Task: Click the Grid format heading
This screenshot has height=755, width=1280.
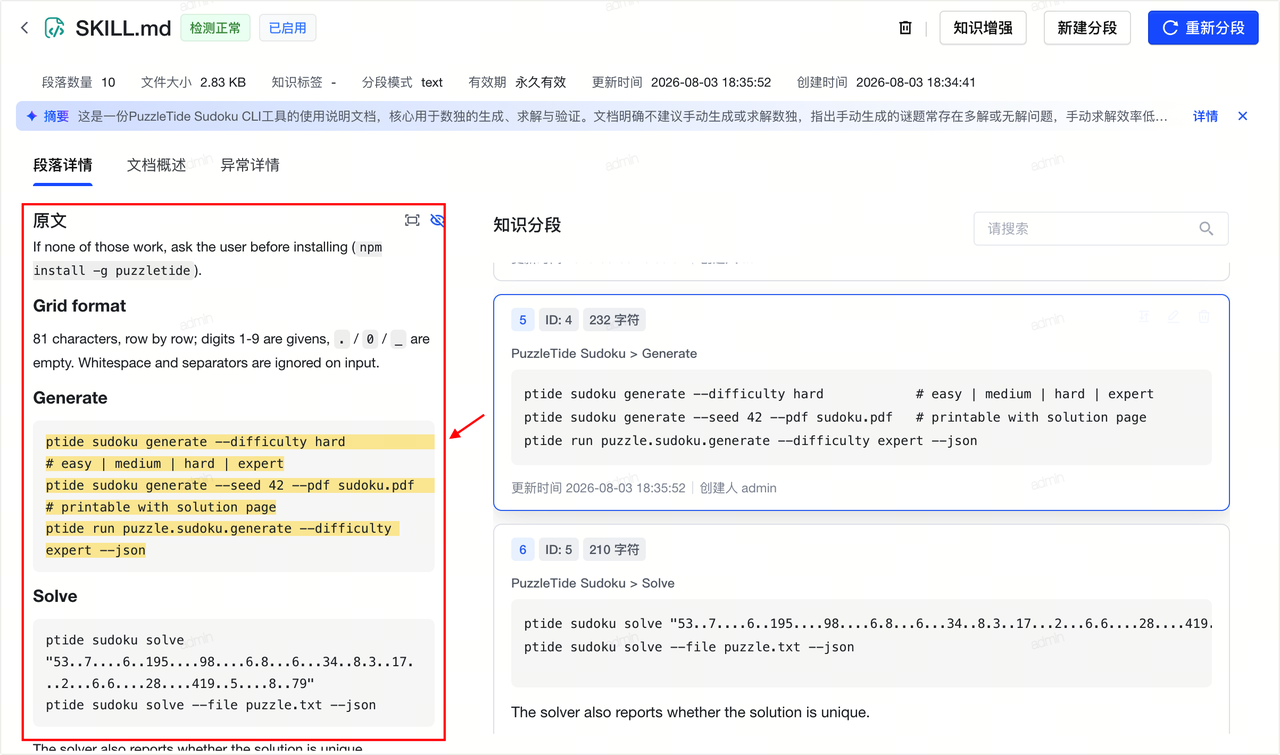Action: [80, 305]
